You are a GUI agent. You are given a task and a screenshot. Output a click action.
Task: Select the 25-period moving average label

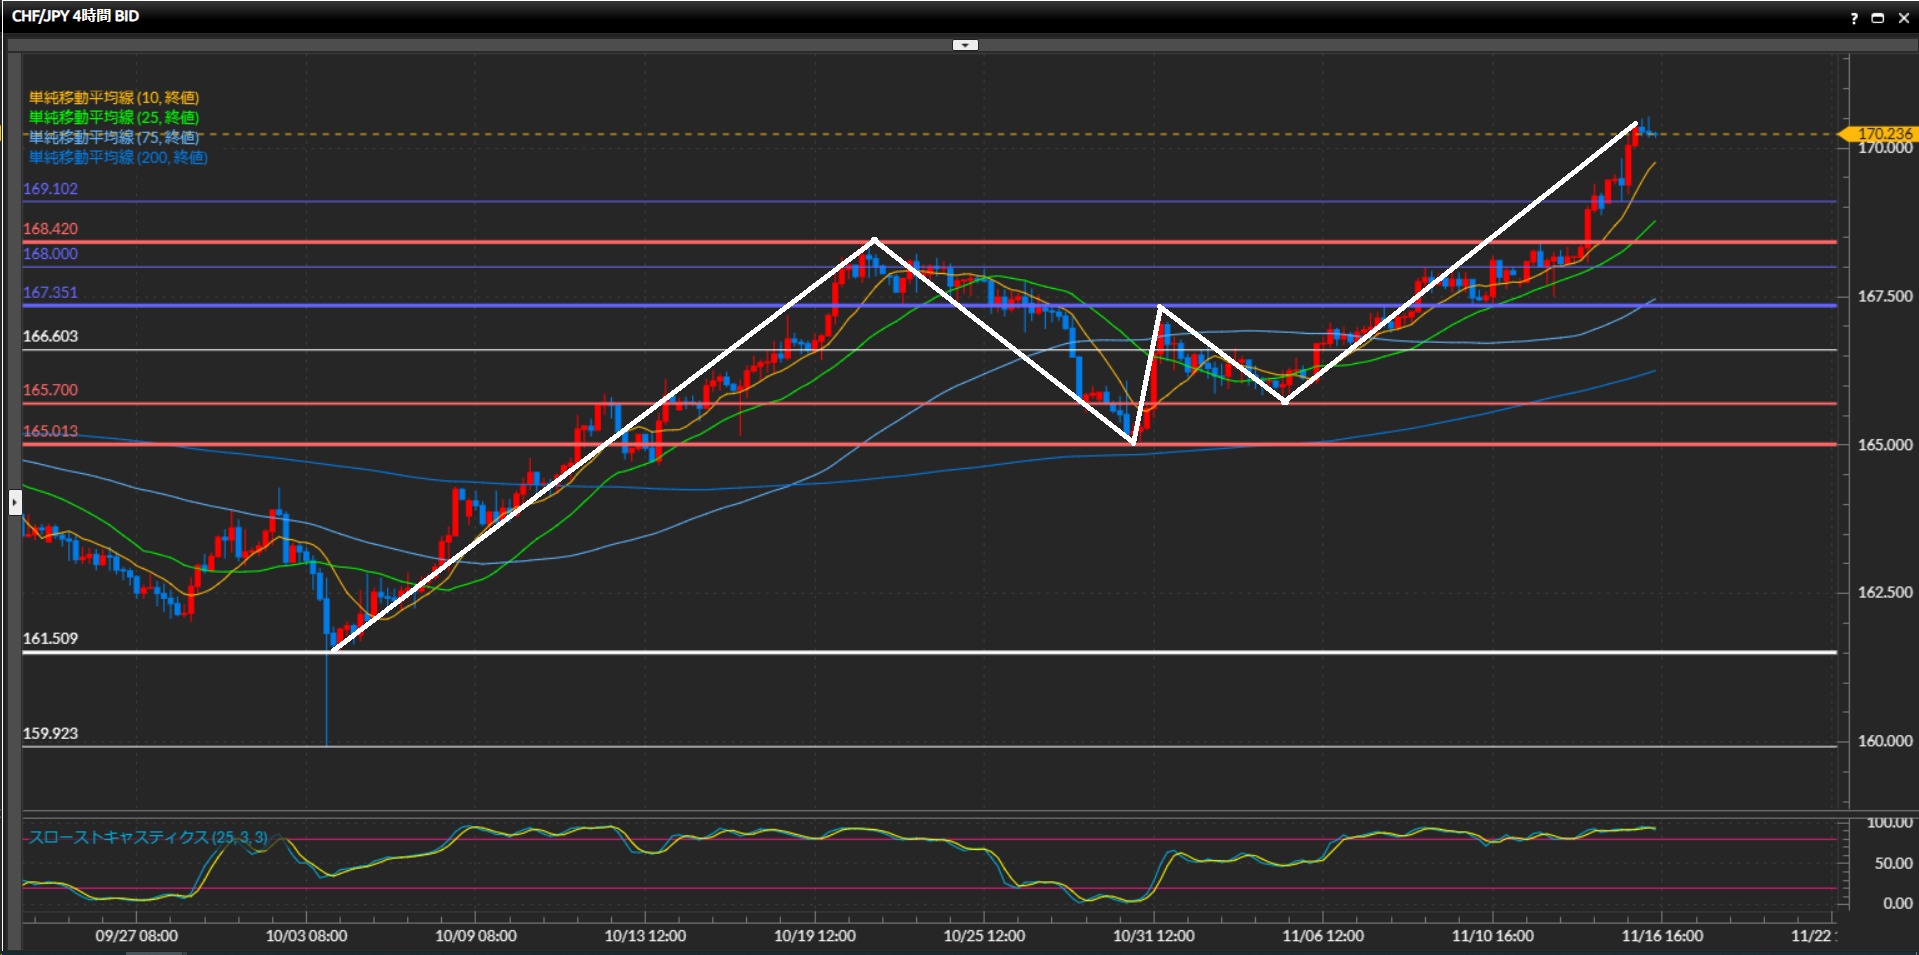click(114, 117)
